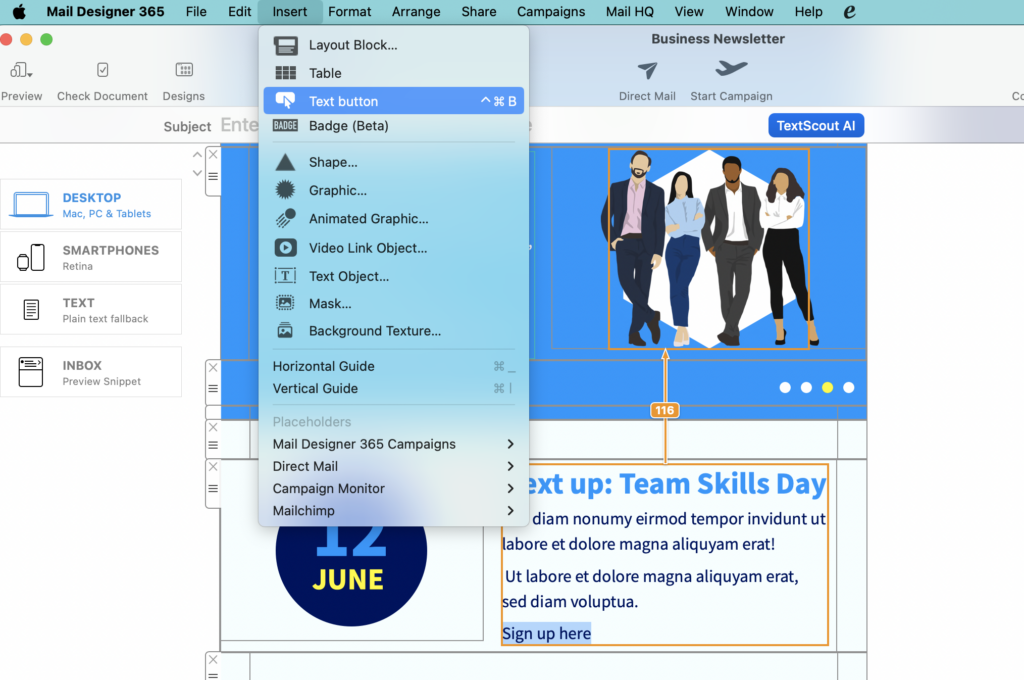This screenshot has width=1024, height=680.
Task: Remove the top header layout block
Action: click(x=213, y=155)
